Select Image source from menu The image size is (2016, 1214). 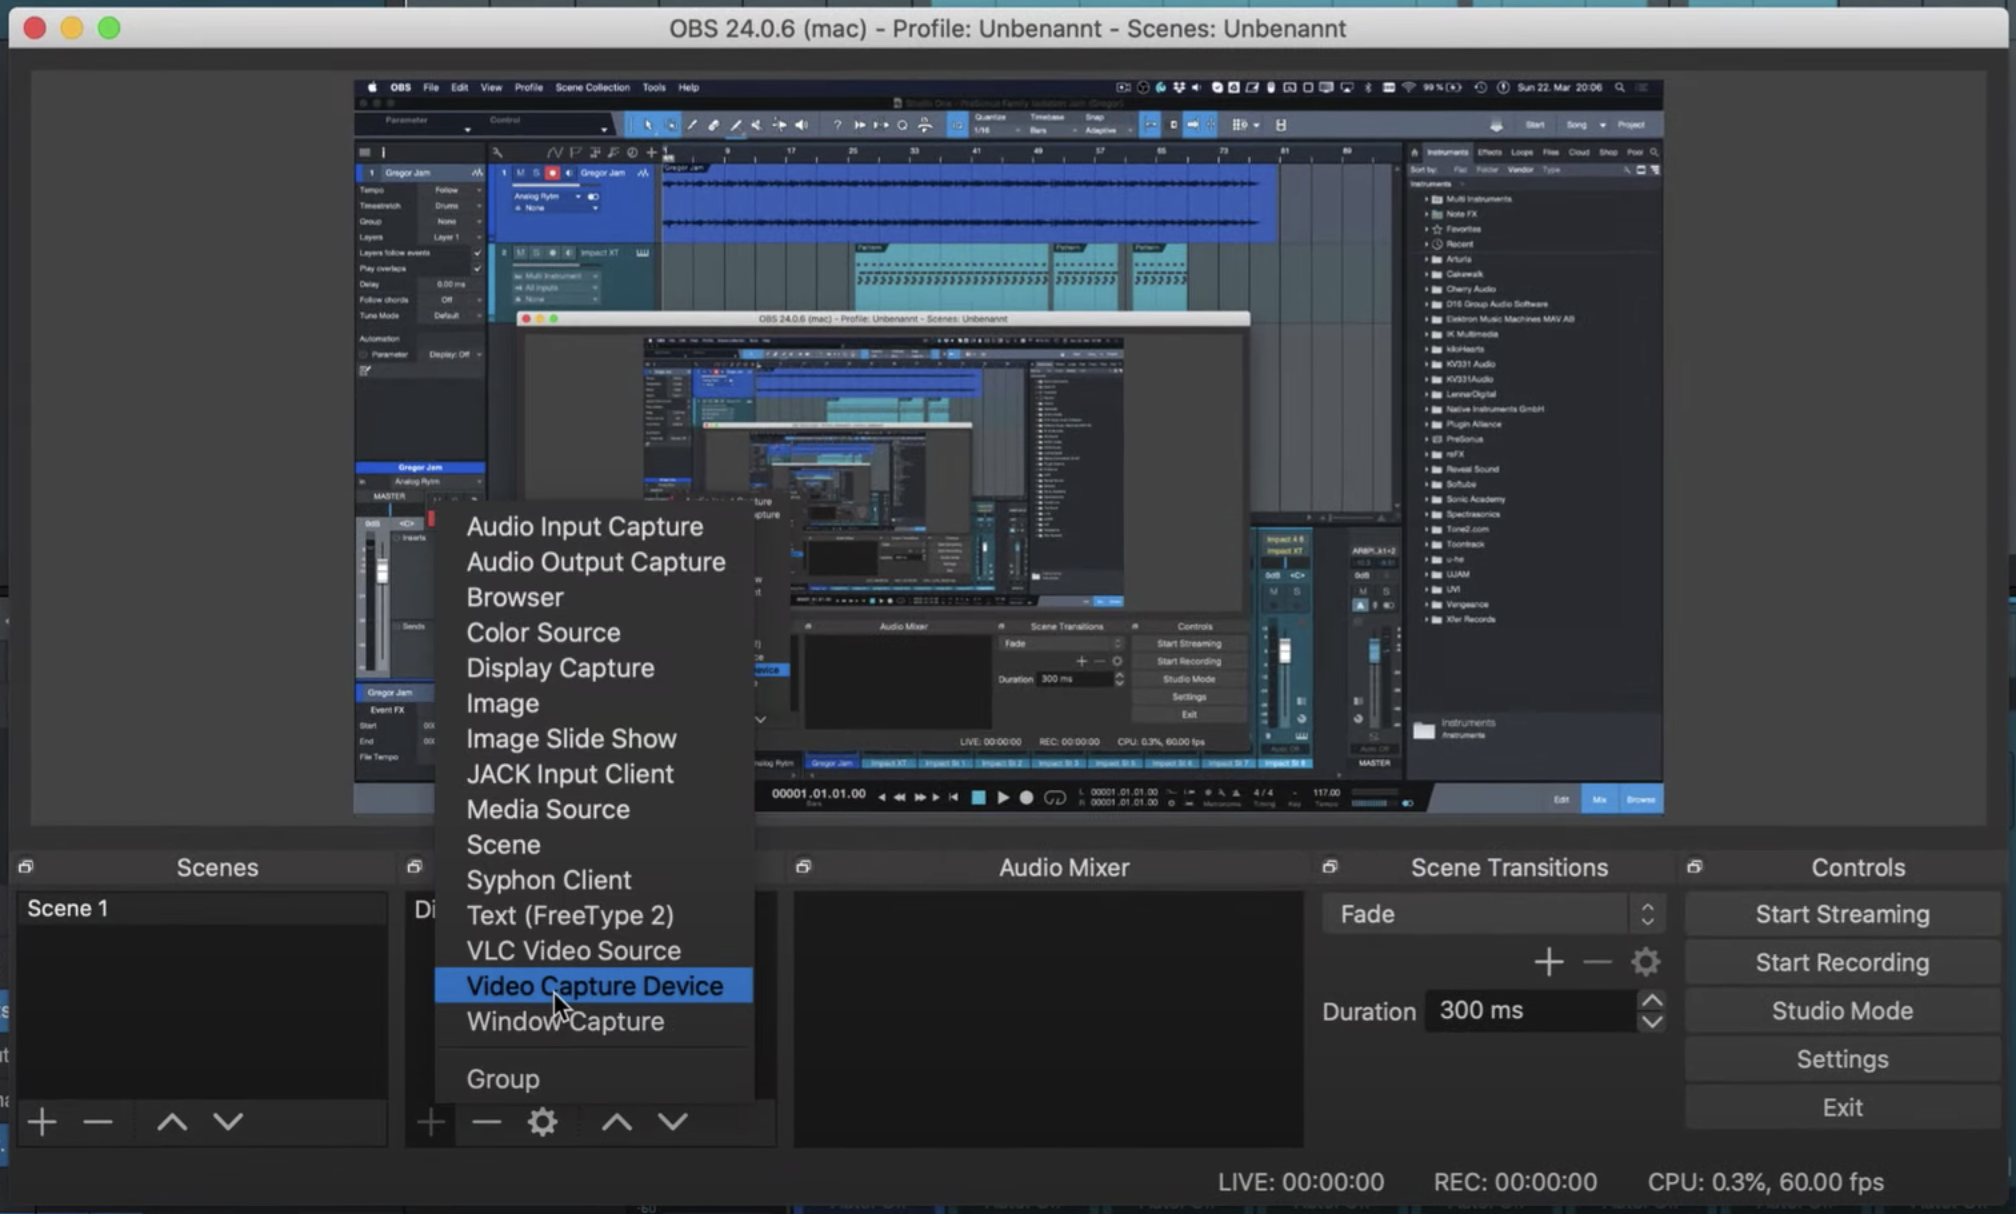[594, 703]
